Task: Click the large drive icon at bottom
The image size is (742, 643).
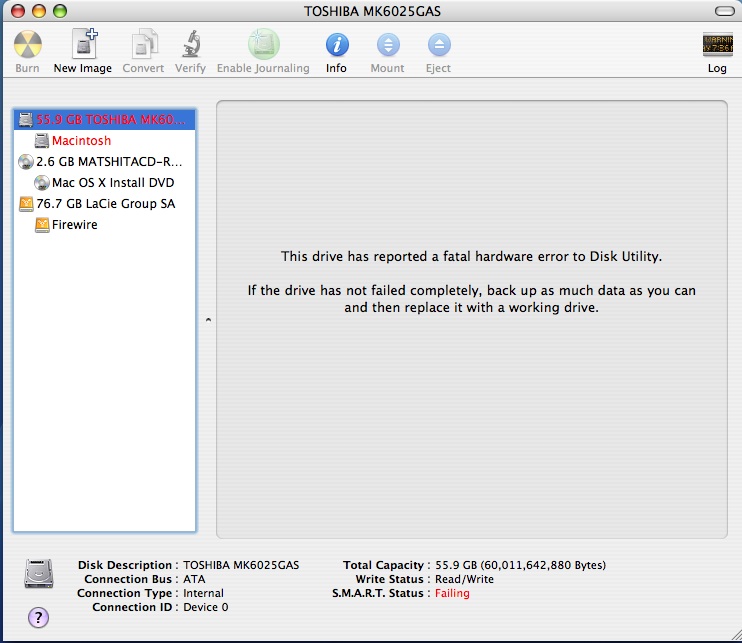Action: tap(39, 573)
